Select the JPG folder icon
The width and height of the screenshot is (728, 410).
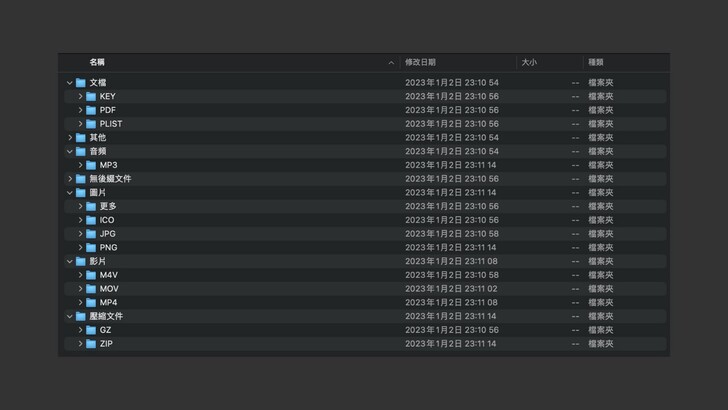(91, 234)
